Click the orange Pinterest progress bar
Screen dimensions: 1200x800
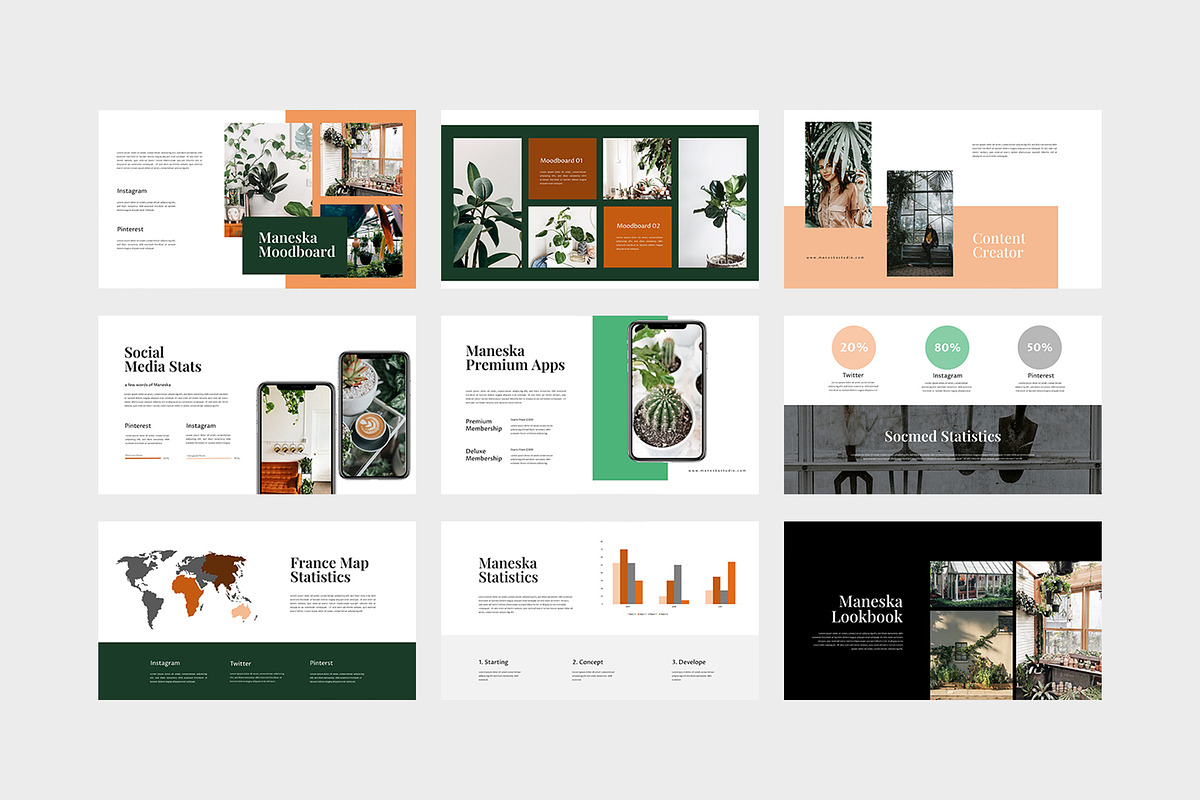click(x=142, y=458)
